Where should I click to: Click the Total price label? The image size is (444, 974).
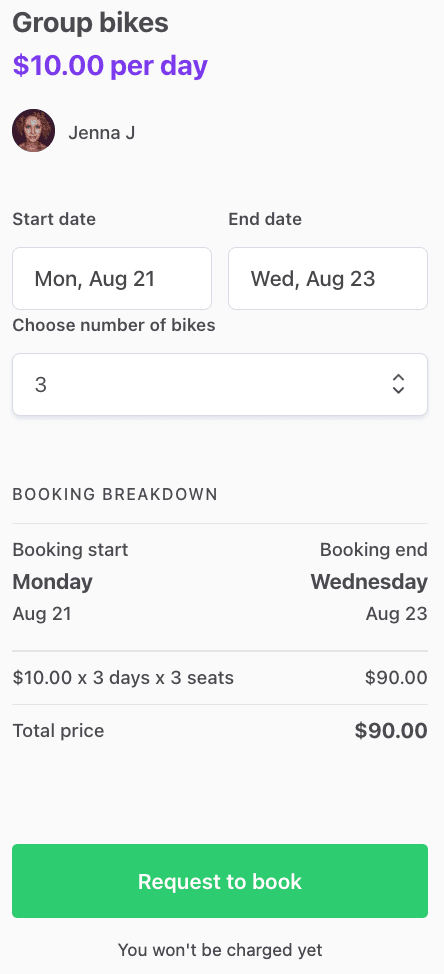coord(58,730)
